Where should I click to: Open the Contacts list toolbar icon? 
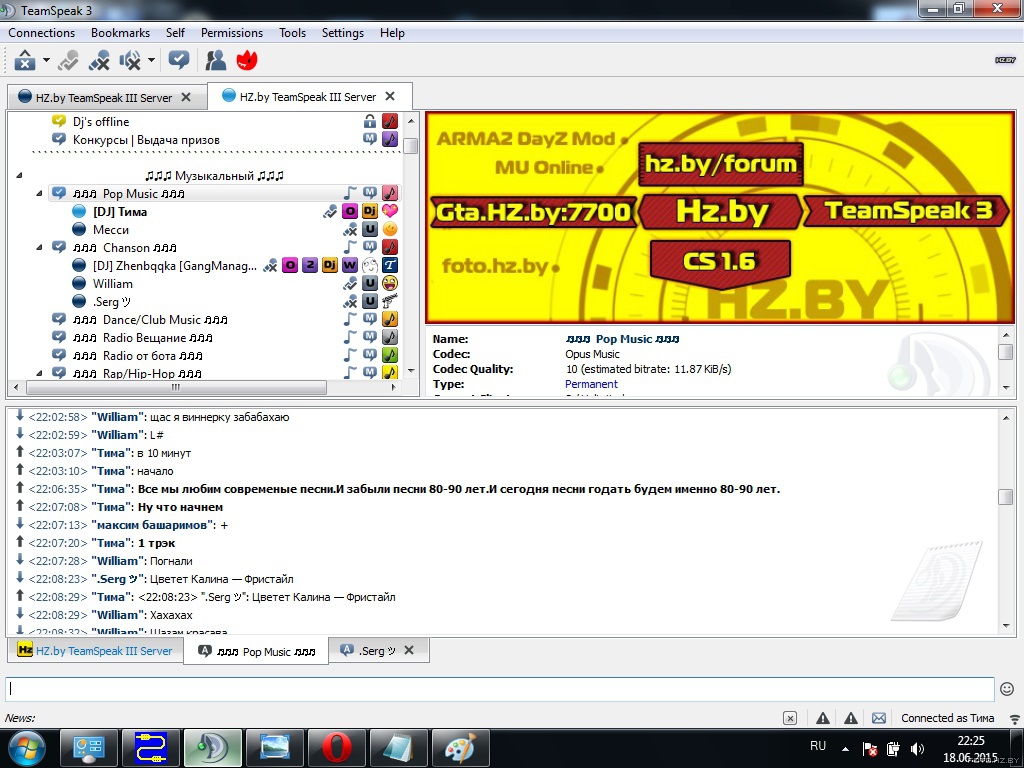coord(216,60)
